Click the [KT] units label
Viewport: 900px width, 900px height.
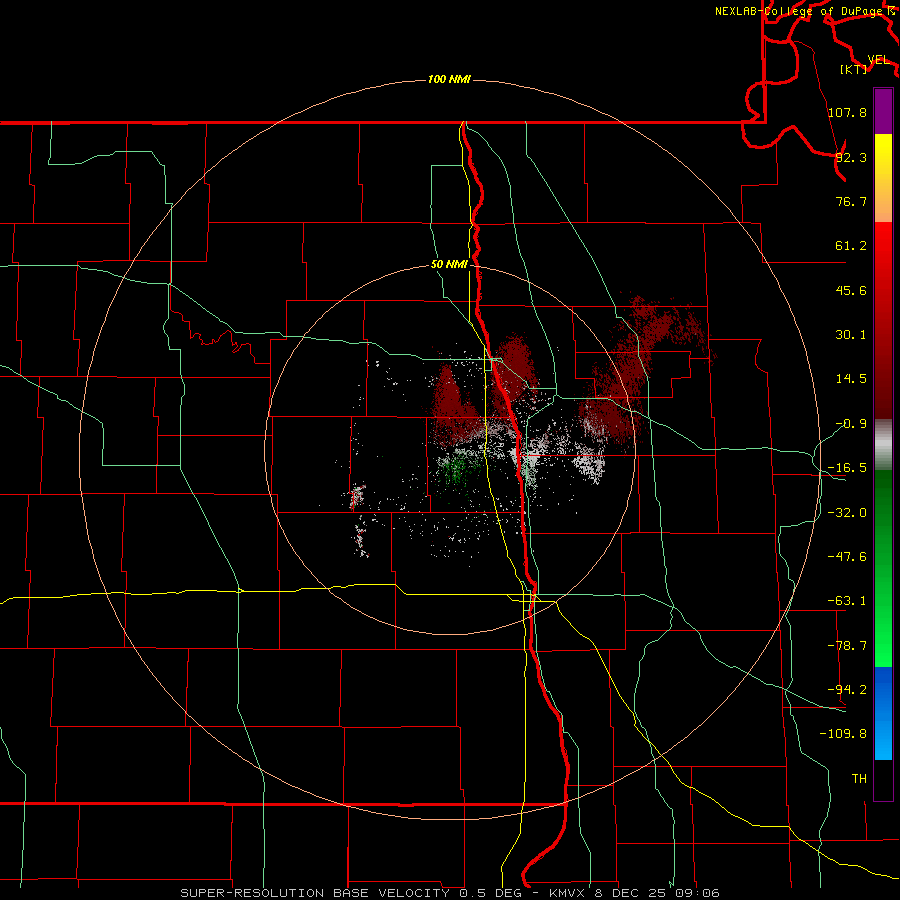click(854, 69)
